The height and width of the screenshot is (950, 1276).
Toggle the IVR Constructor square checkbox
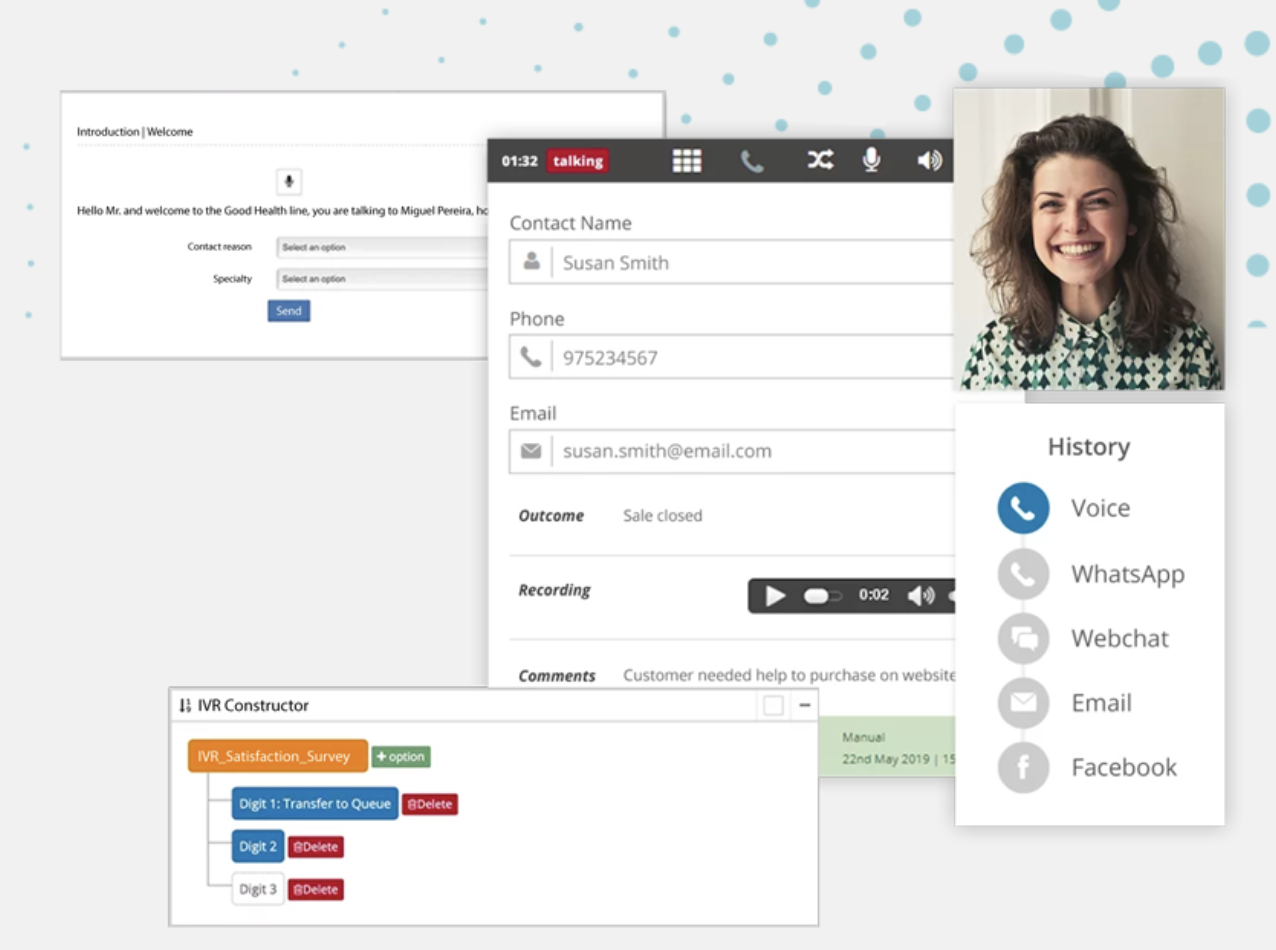[x=773, y=706]
